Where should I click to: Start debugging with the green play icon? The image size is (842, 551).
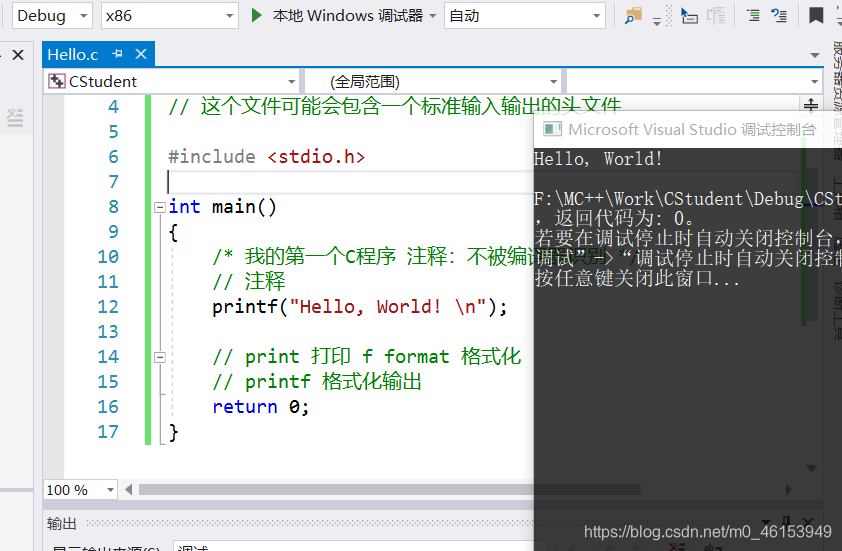point(257,16)
